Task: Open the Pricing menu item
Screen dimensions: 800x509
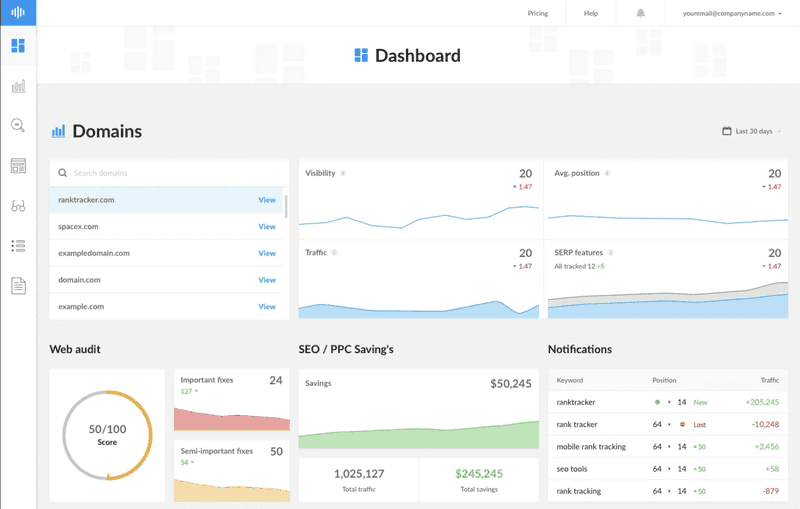Action: click(x=537, y=14)
